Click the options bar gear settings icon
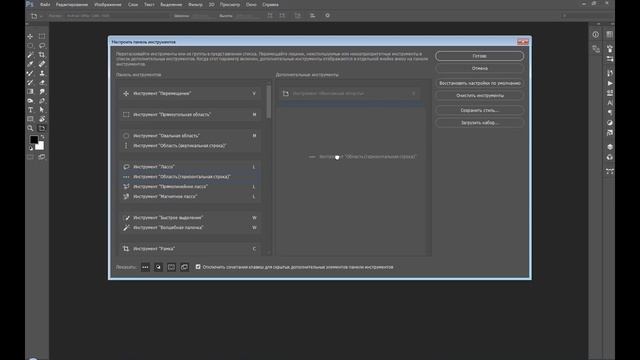The image size is (640, 360). point(327,16)
